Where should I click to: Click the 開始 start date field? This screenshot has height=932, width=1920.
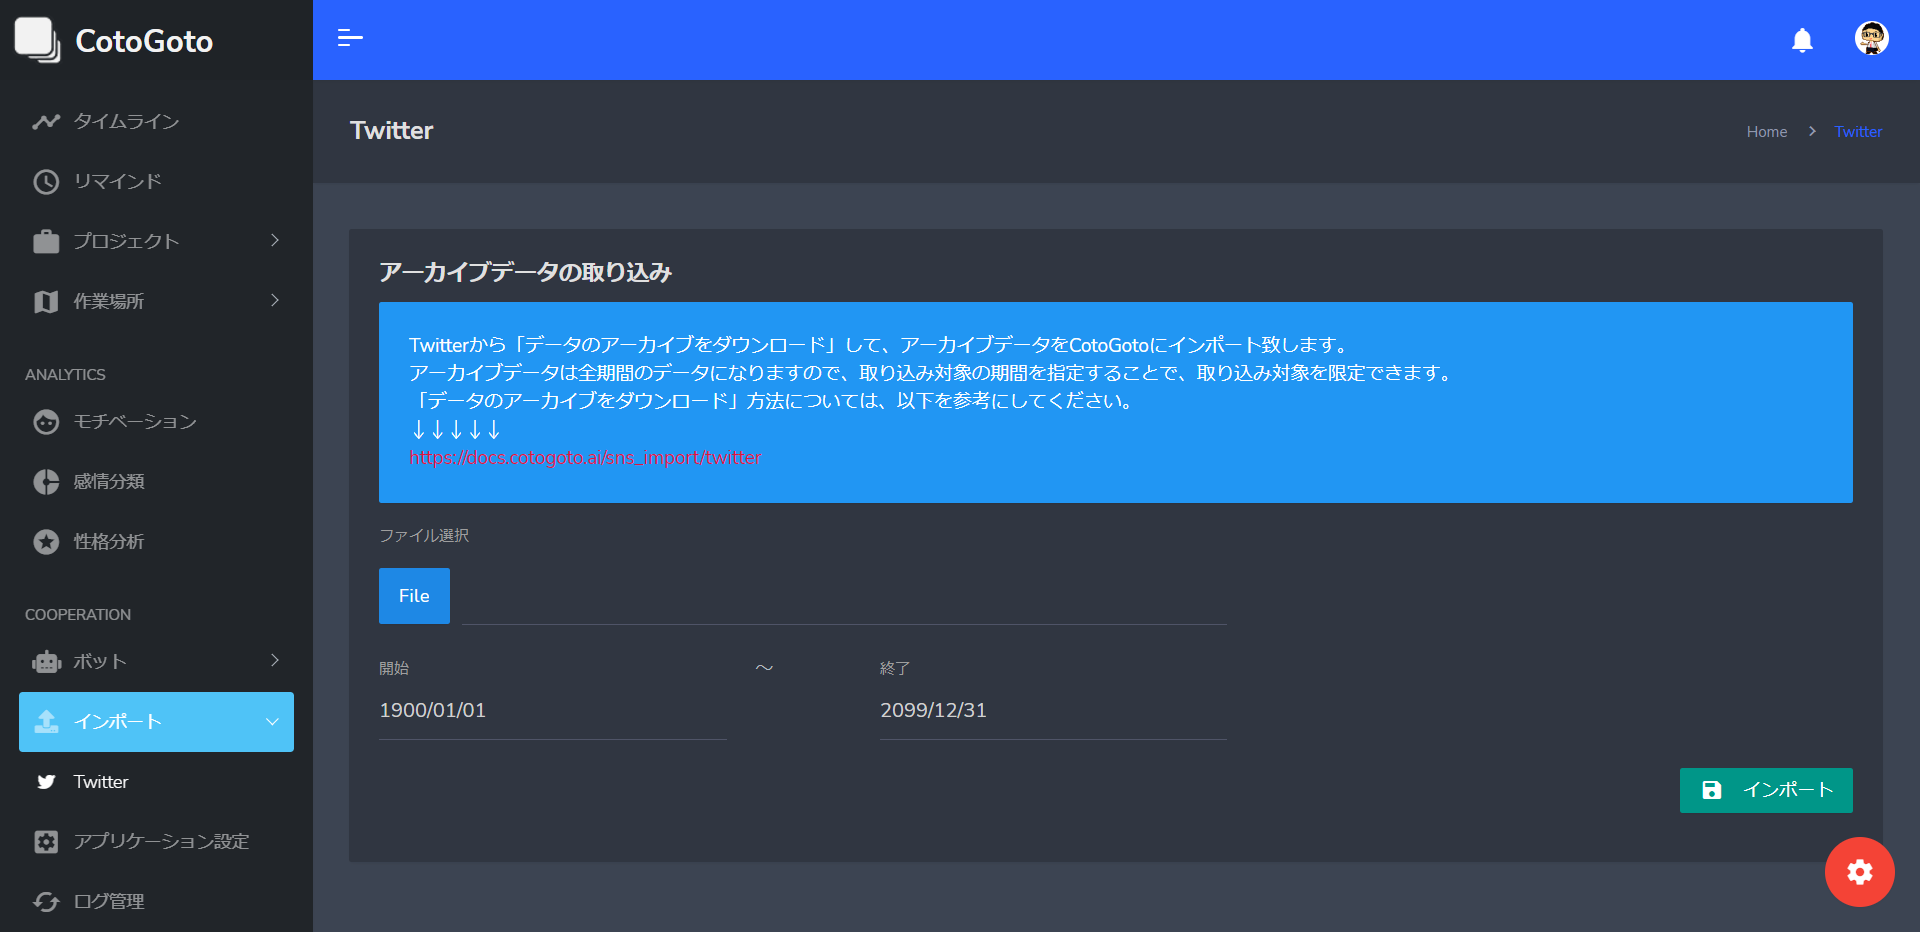pos(552,710)
